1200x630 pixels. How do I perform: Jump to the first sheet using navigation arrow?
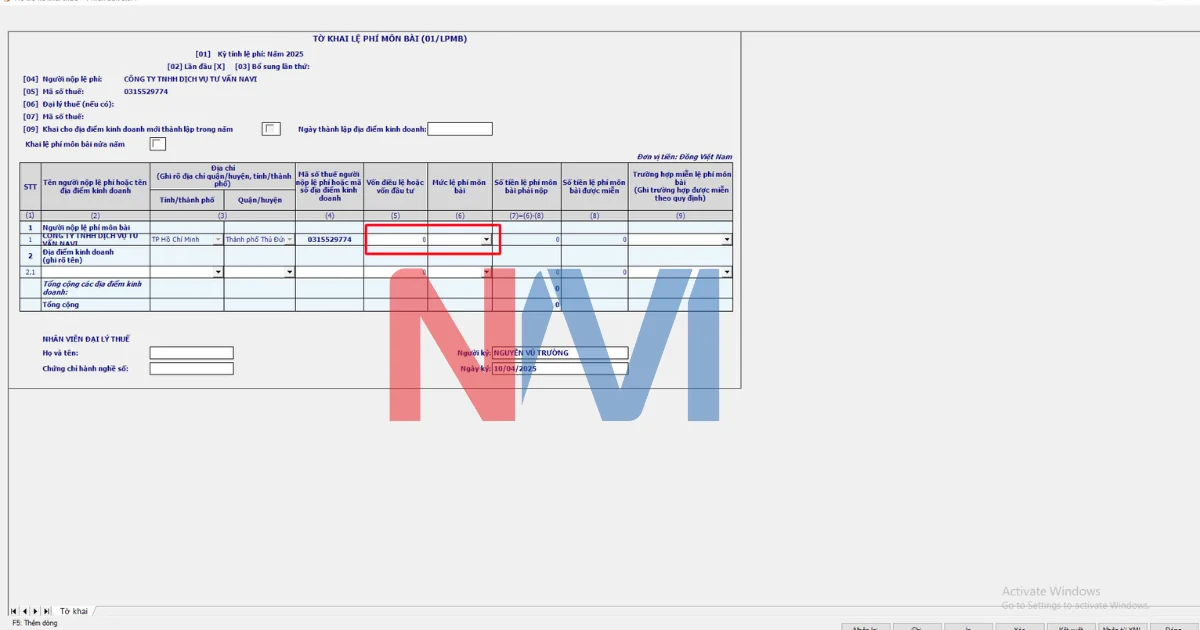pos(14,611)
